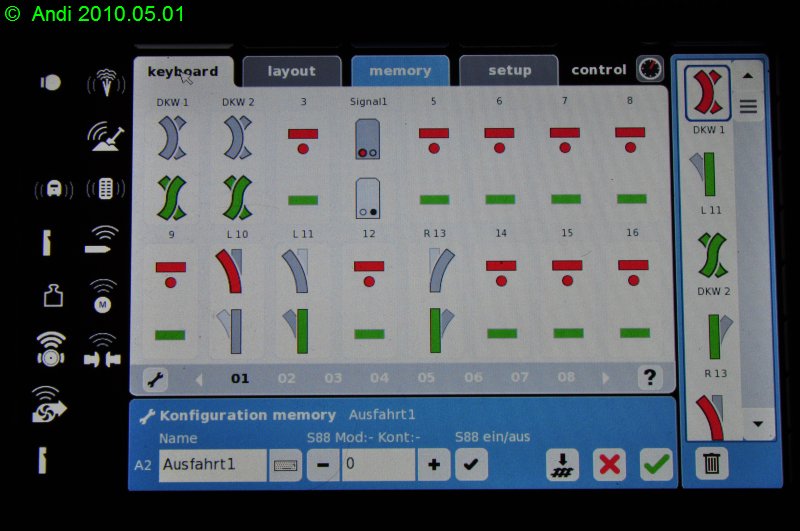Open the setup tab
This screenshot has width=800, height=531.
tap(509, 71)
